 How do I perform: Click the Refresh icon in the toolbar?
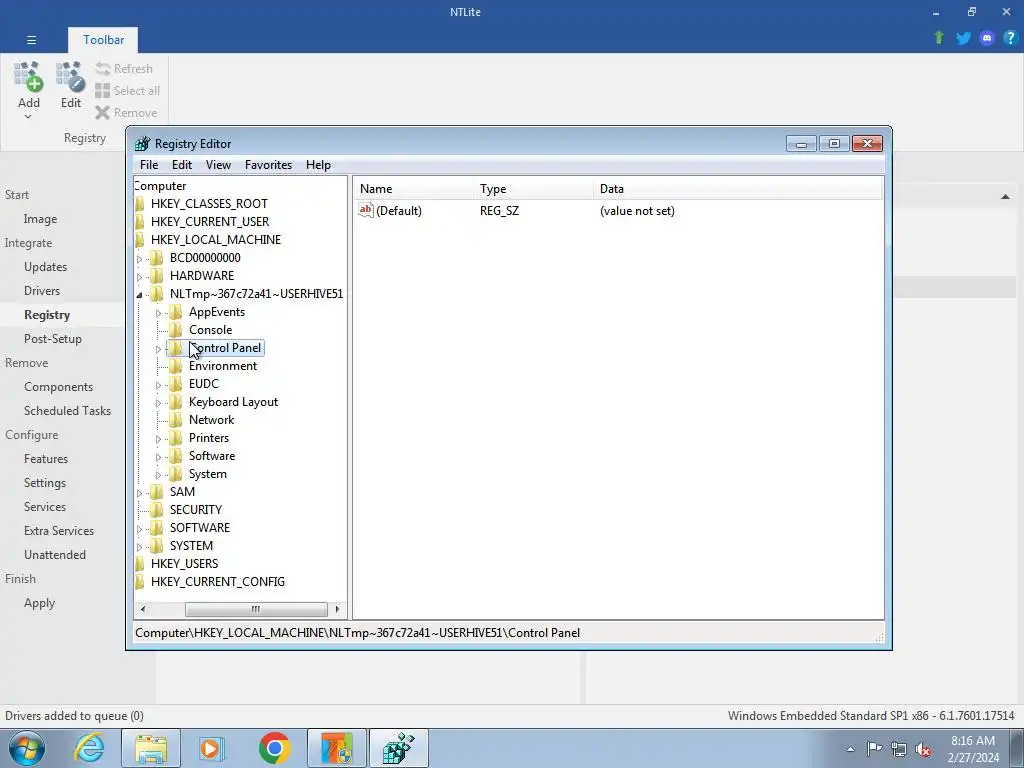tap(103, 69)
